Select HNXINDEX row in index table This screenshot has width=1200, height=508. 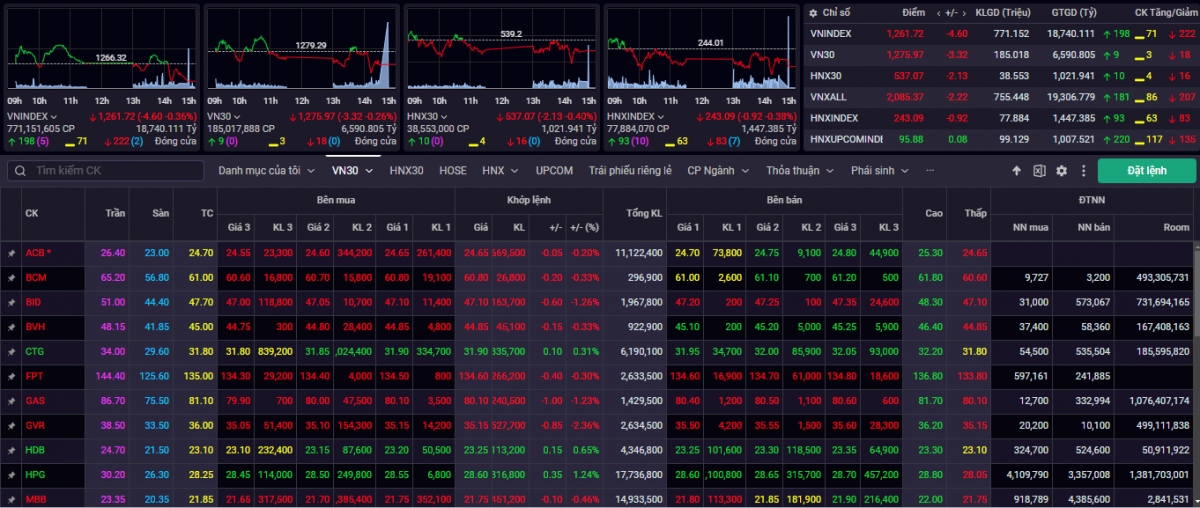[x=1000, y=118]
